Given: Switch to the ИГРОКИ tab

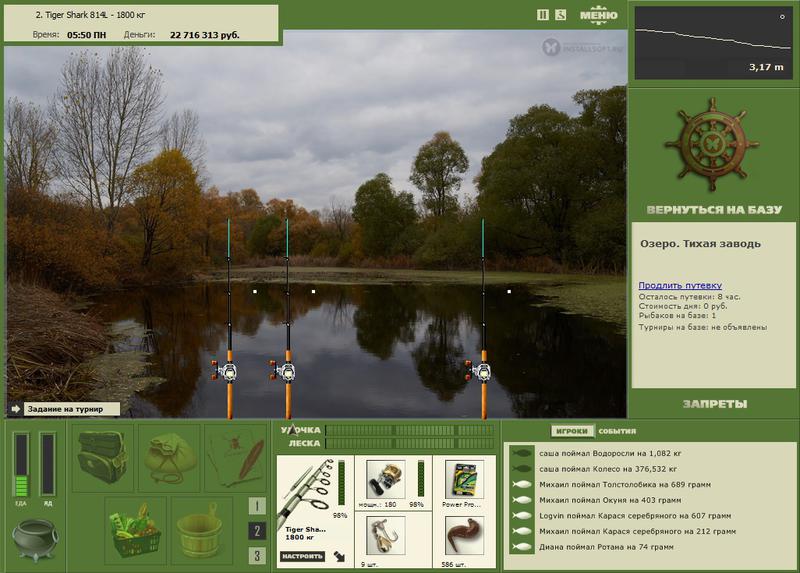Looking at the screenshot, I should click(572, 431).
